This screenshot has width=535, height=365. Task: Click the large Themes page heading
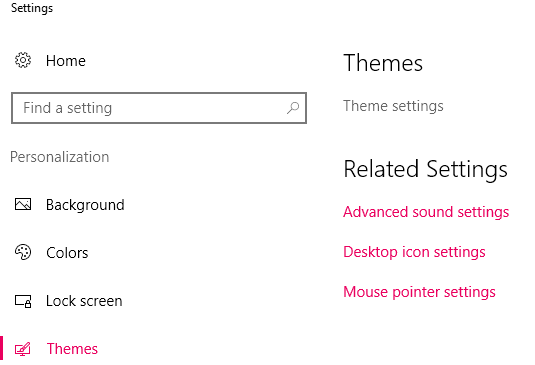(x=383, y=63)
